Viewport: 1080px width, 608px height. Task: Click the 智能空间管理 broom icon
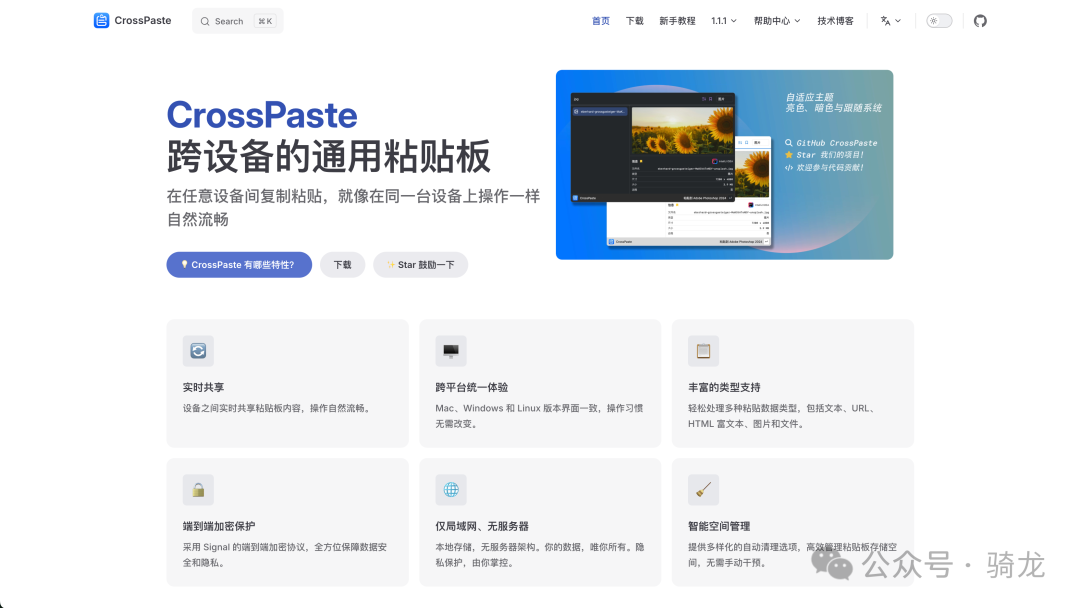click(x=703, y=490)
